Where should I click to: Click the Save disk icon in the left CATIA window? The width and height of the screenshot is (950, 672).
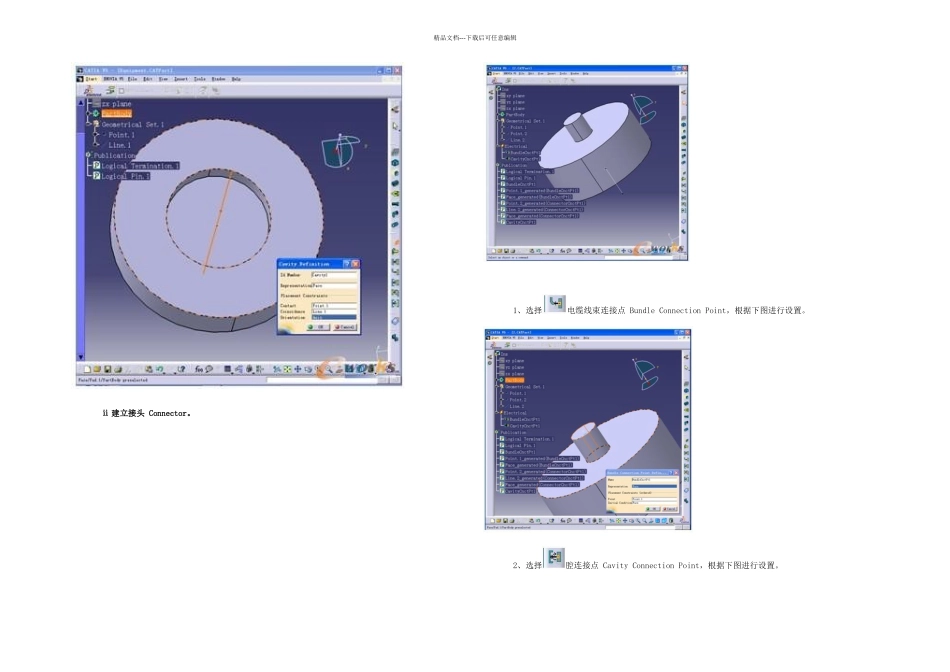coord(108,369)
